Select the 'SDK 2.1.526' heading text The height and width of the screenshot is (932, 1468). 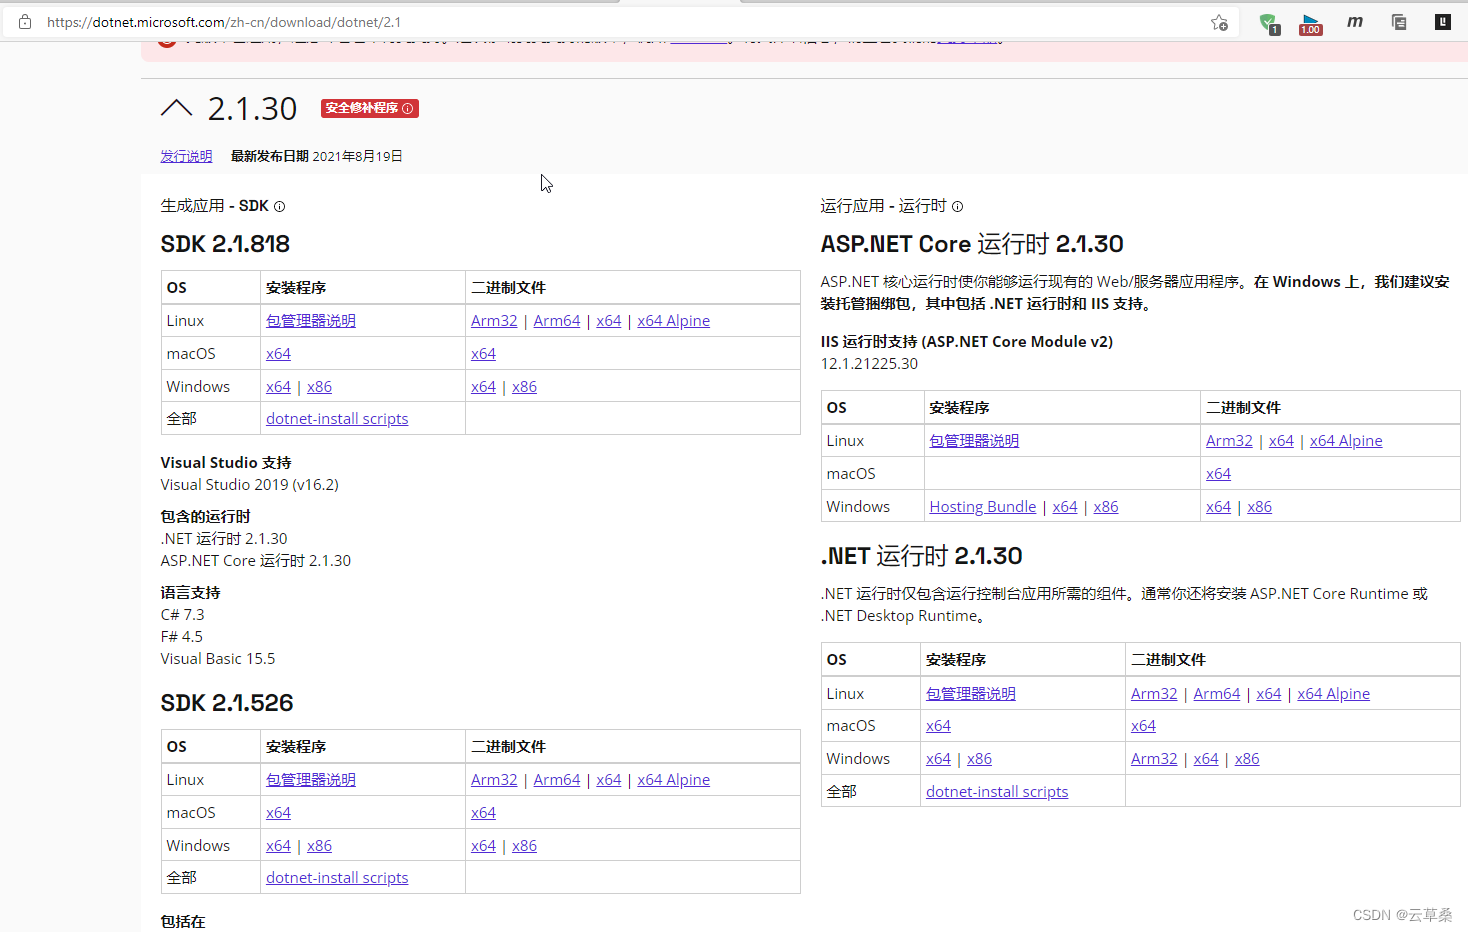point(227,703)
